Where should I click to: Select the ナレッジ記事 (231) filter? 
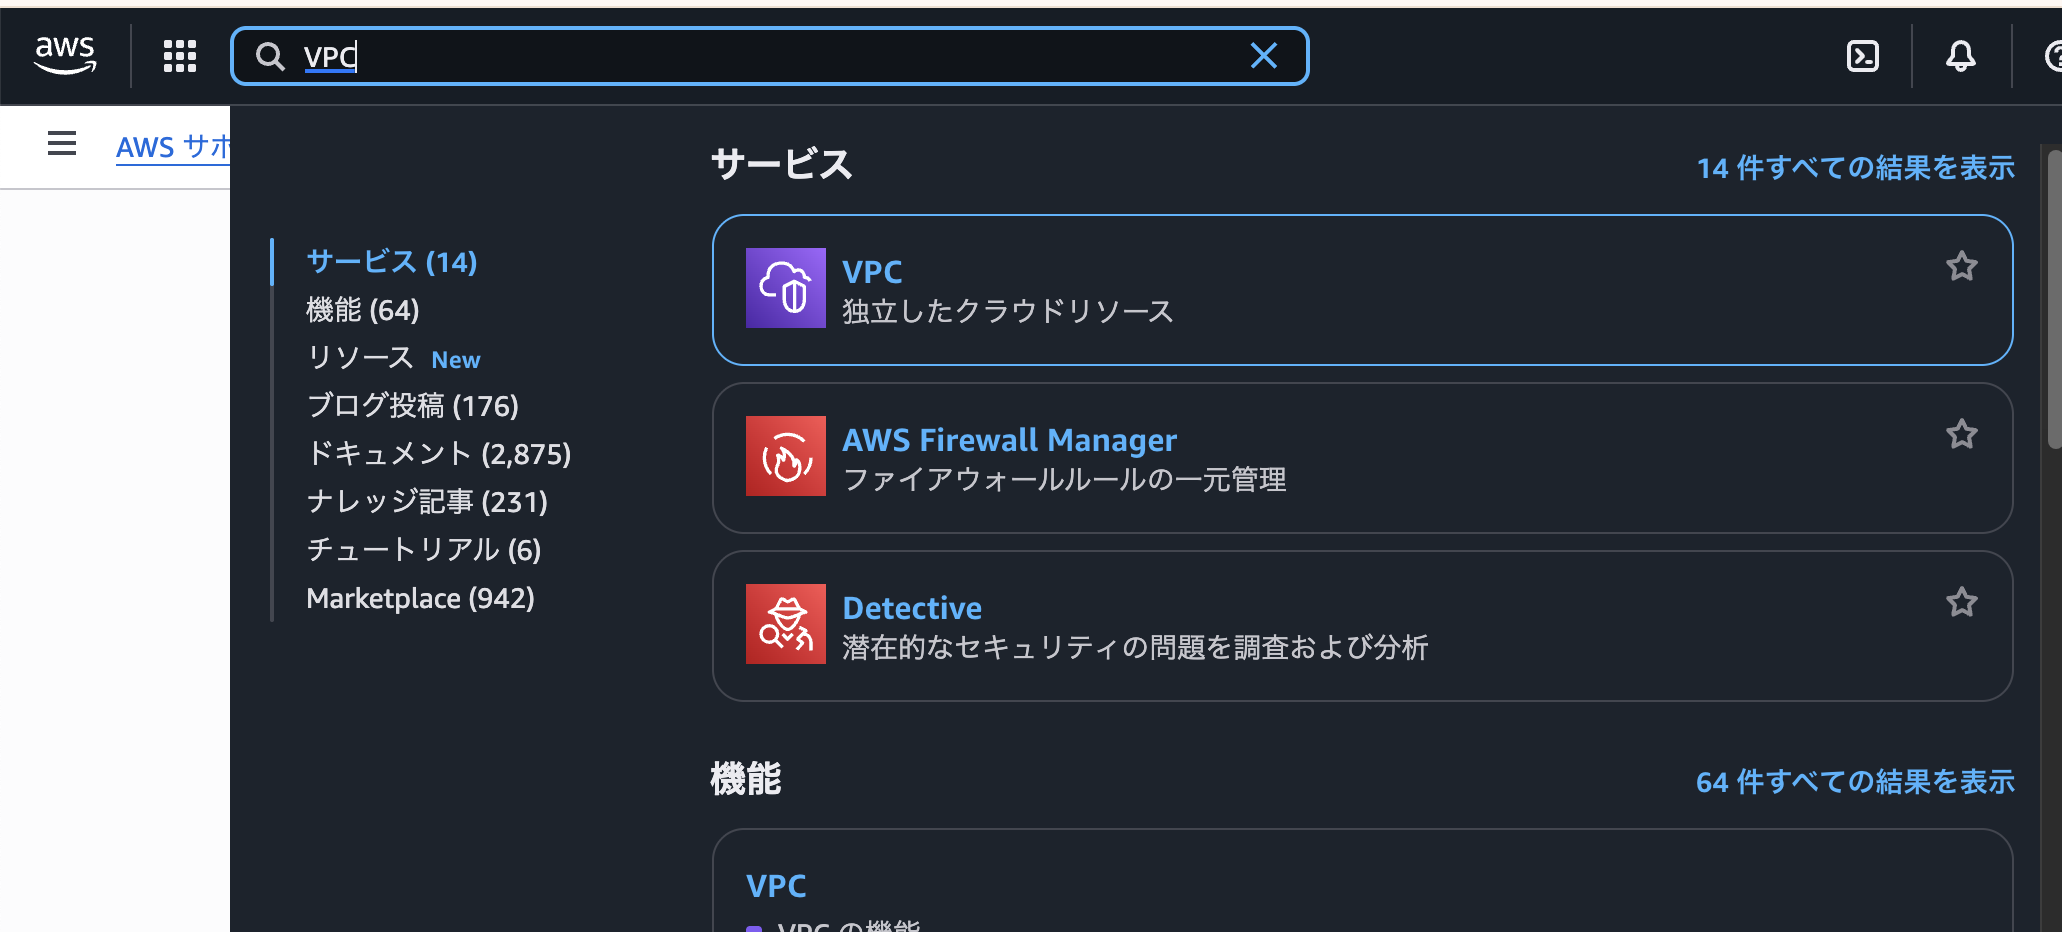(x=427, y=502)
